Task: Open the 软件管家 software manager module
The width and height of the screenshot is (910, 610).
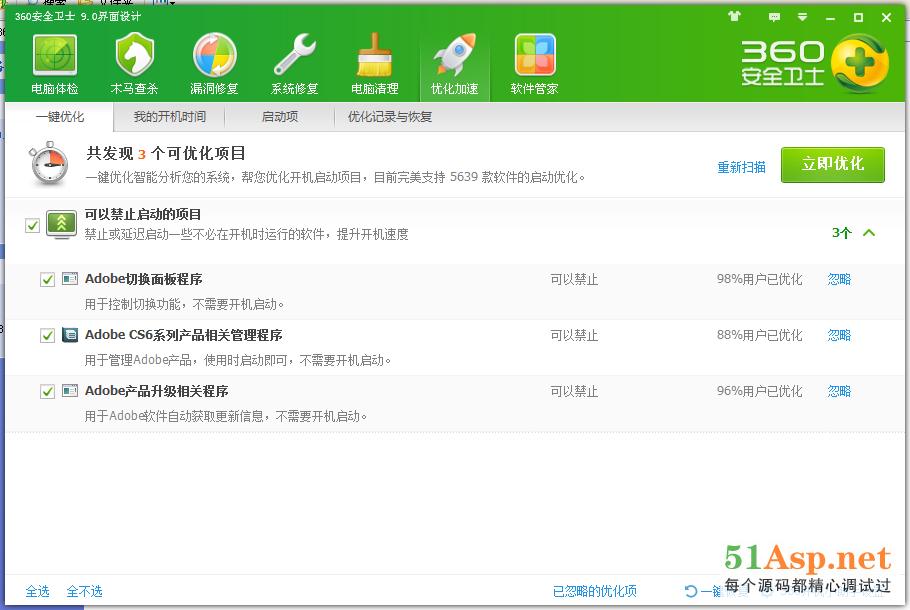Action: click(x=535, y=65)
